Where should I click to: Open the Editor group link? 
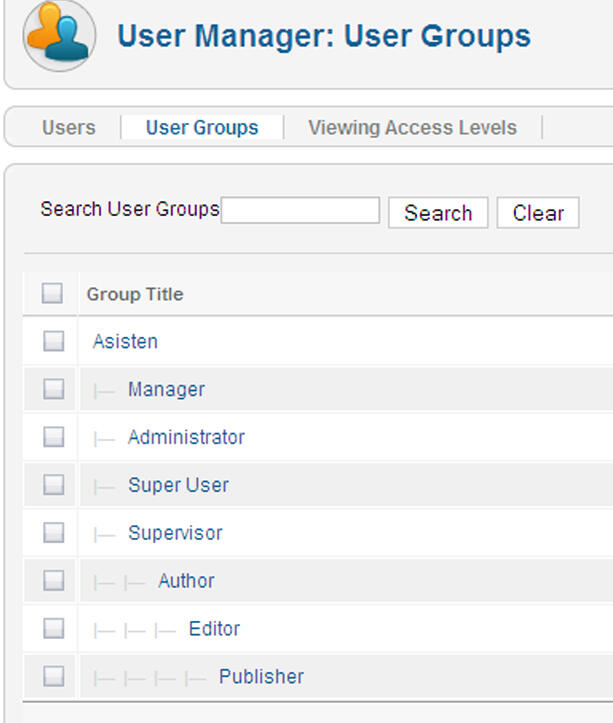tap(214, 629)
